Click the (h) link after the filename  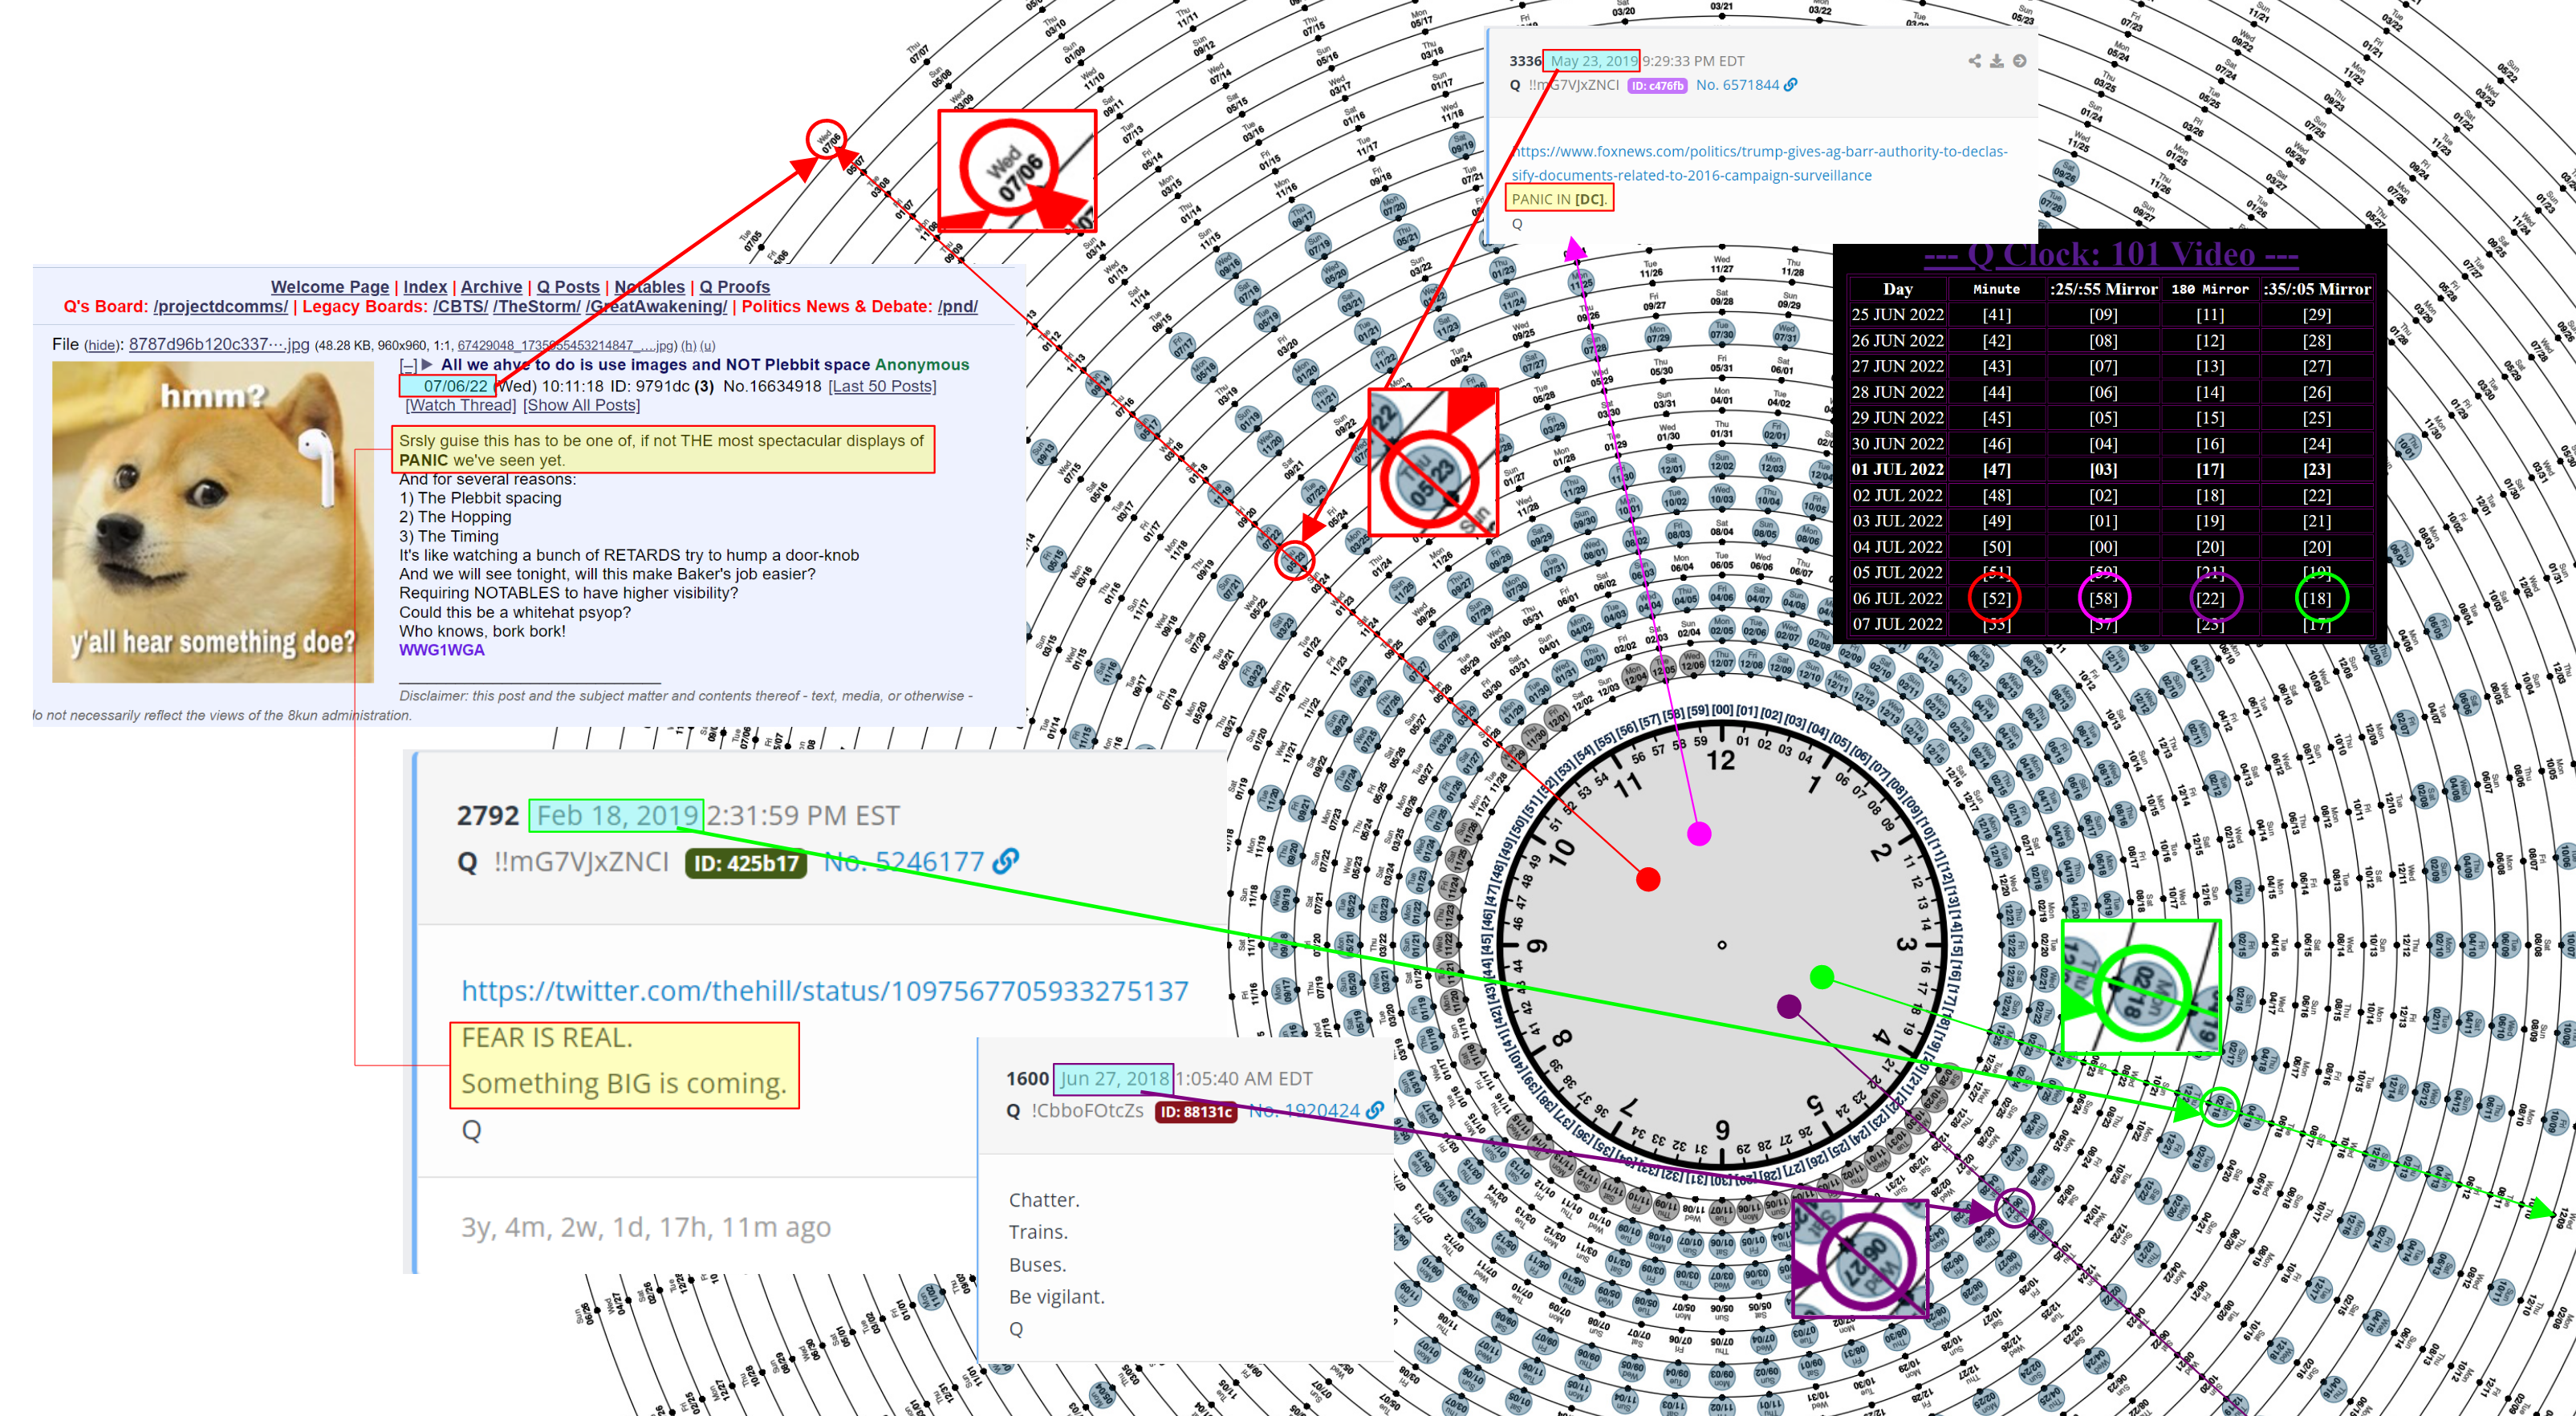tap(689, 346)
